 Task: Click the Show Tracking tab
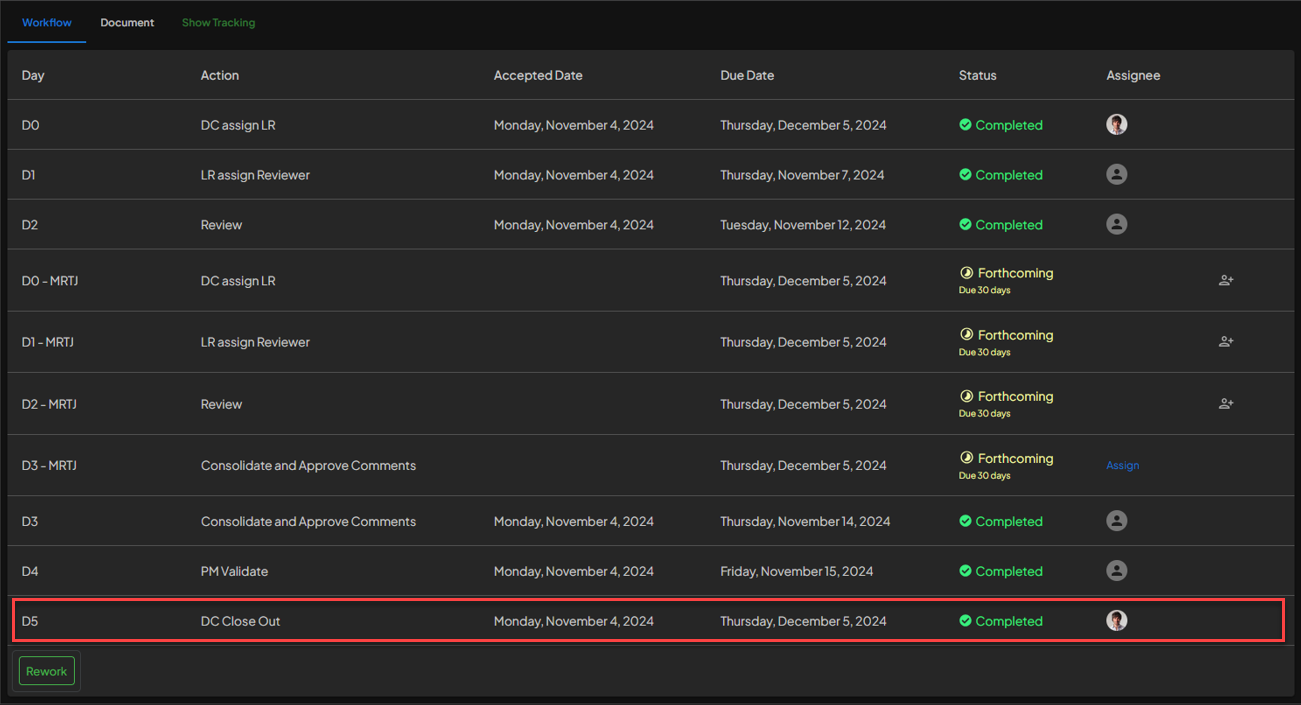click(218, 23)
